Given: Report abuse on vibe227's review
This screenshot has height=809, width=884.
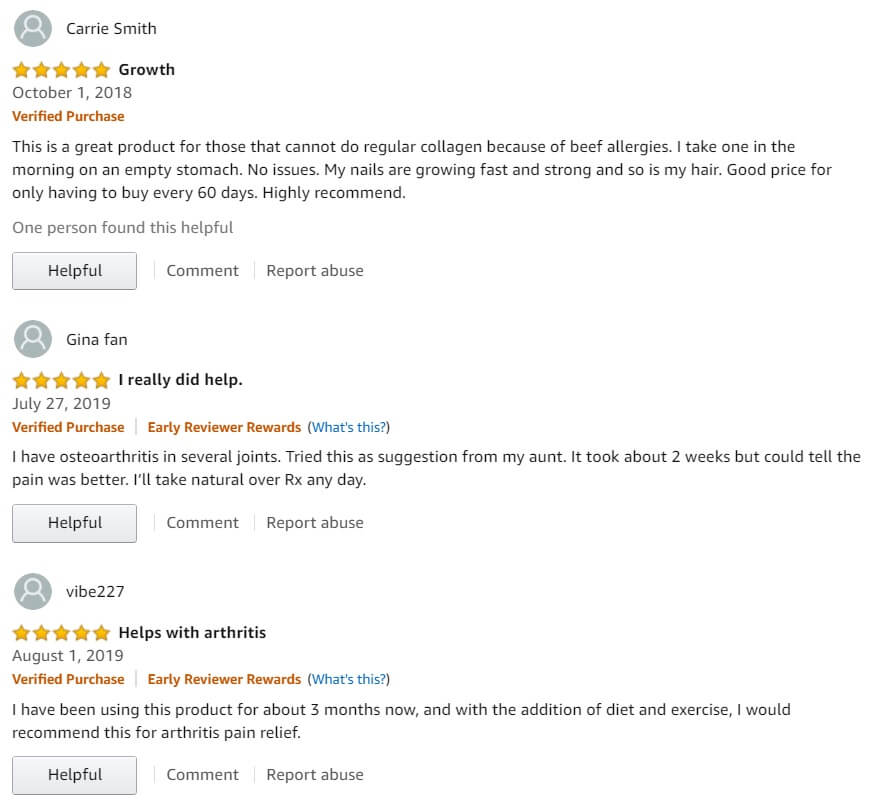Looking at the screenshot, I should (315, 775).
